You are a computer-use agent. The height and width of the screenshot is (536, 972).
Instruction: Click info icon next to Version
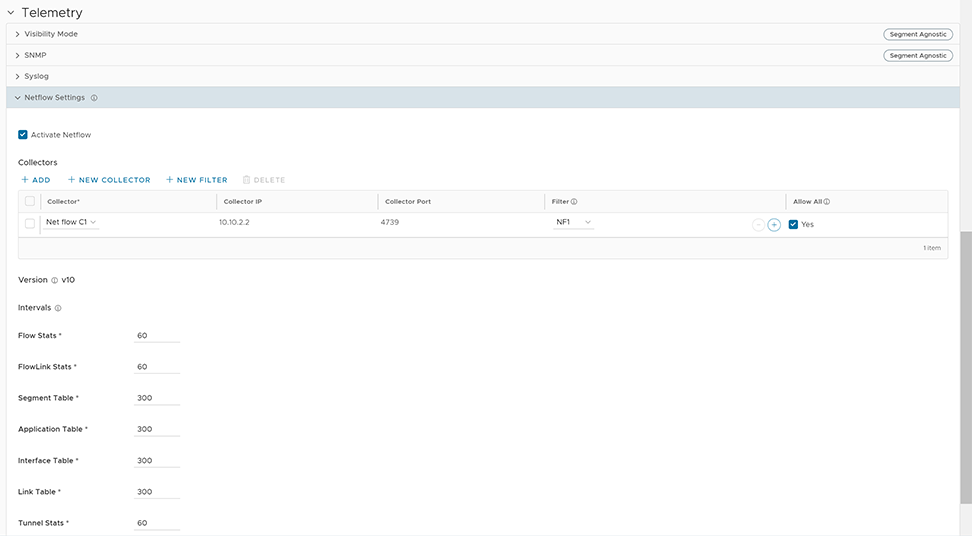pyautogui.click(x=54, y=281)
